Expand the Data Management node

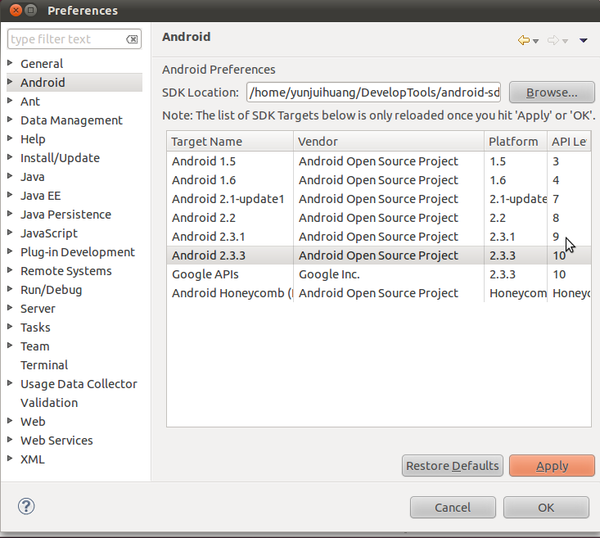click(x=10, y=119)
